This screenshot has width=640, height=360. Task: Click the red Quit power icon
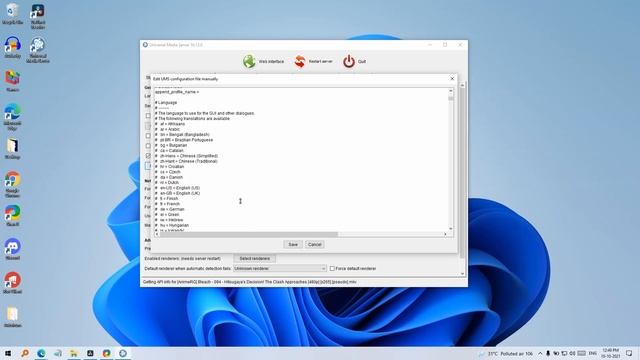[x=349, y=61]
